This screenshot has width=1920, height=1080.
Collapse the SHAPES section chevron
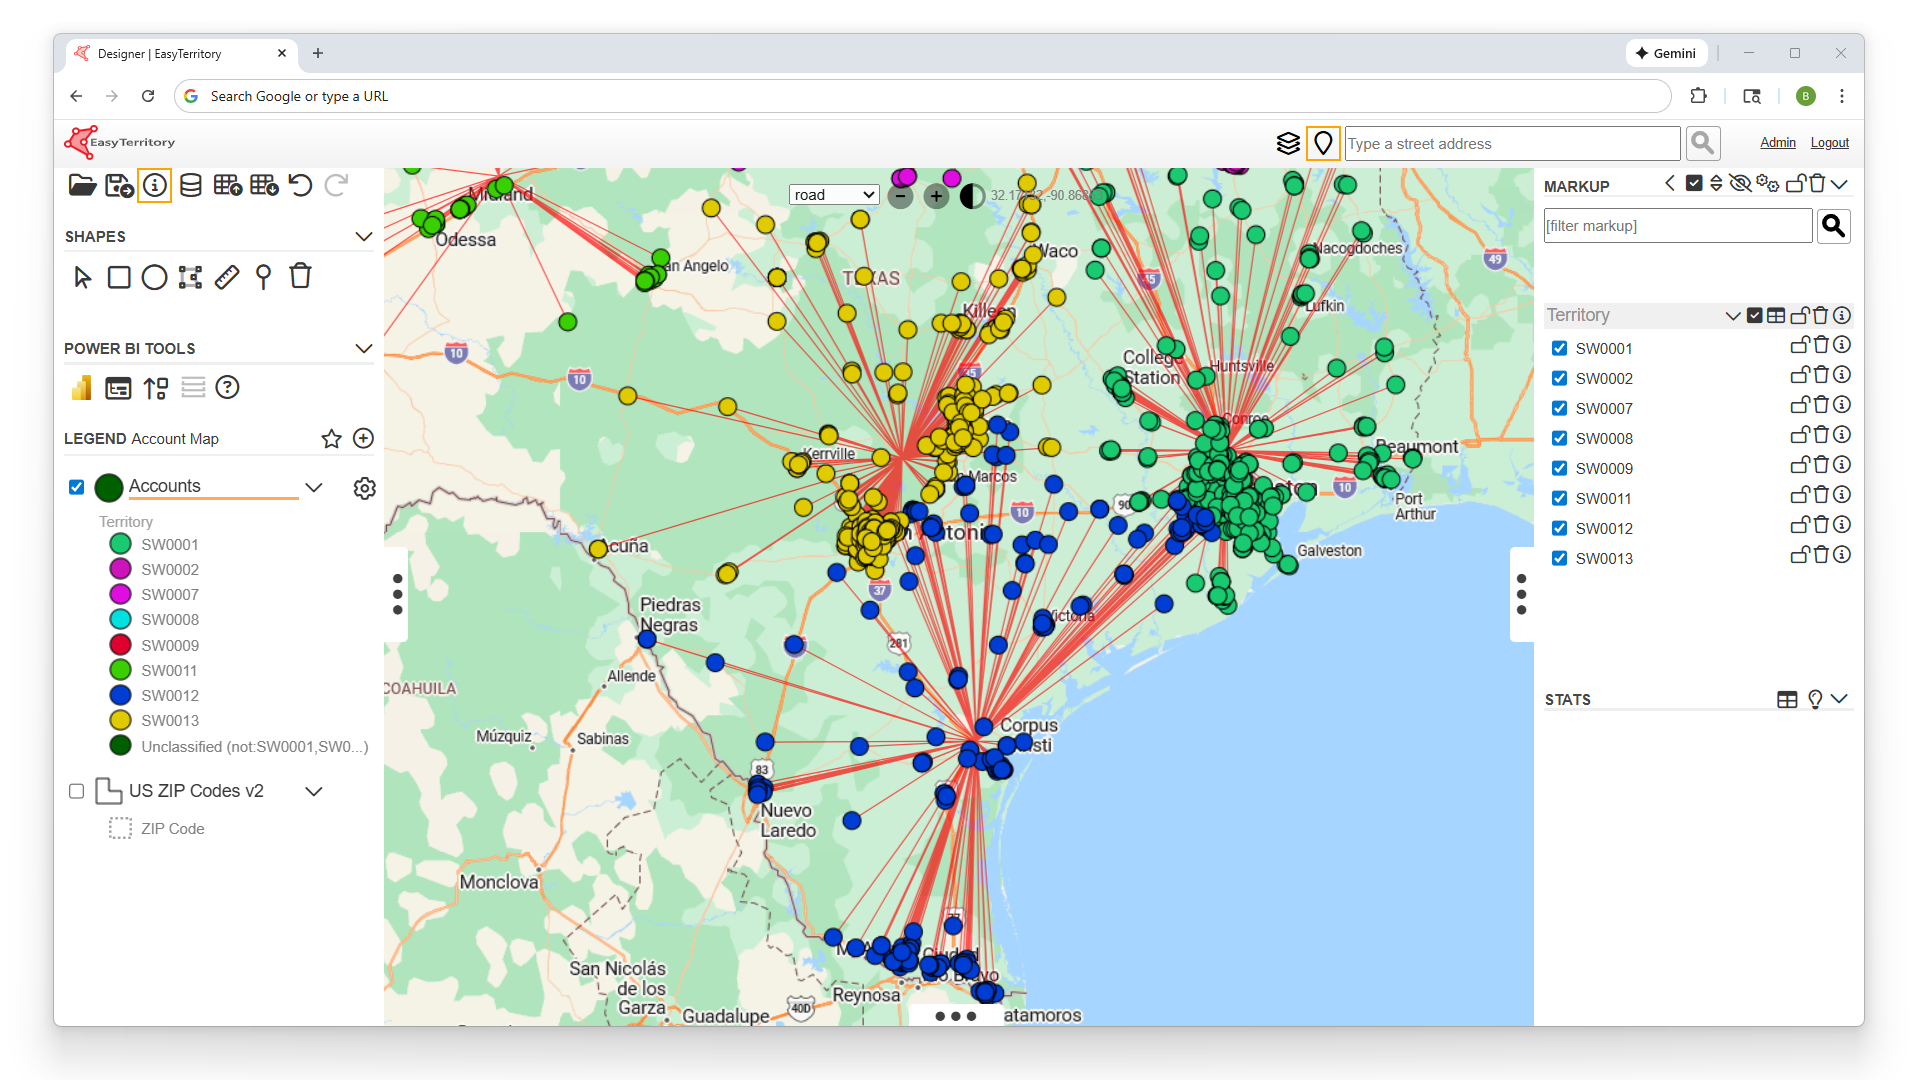pos(364,237)
